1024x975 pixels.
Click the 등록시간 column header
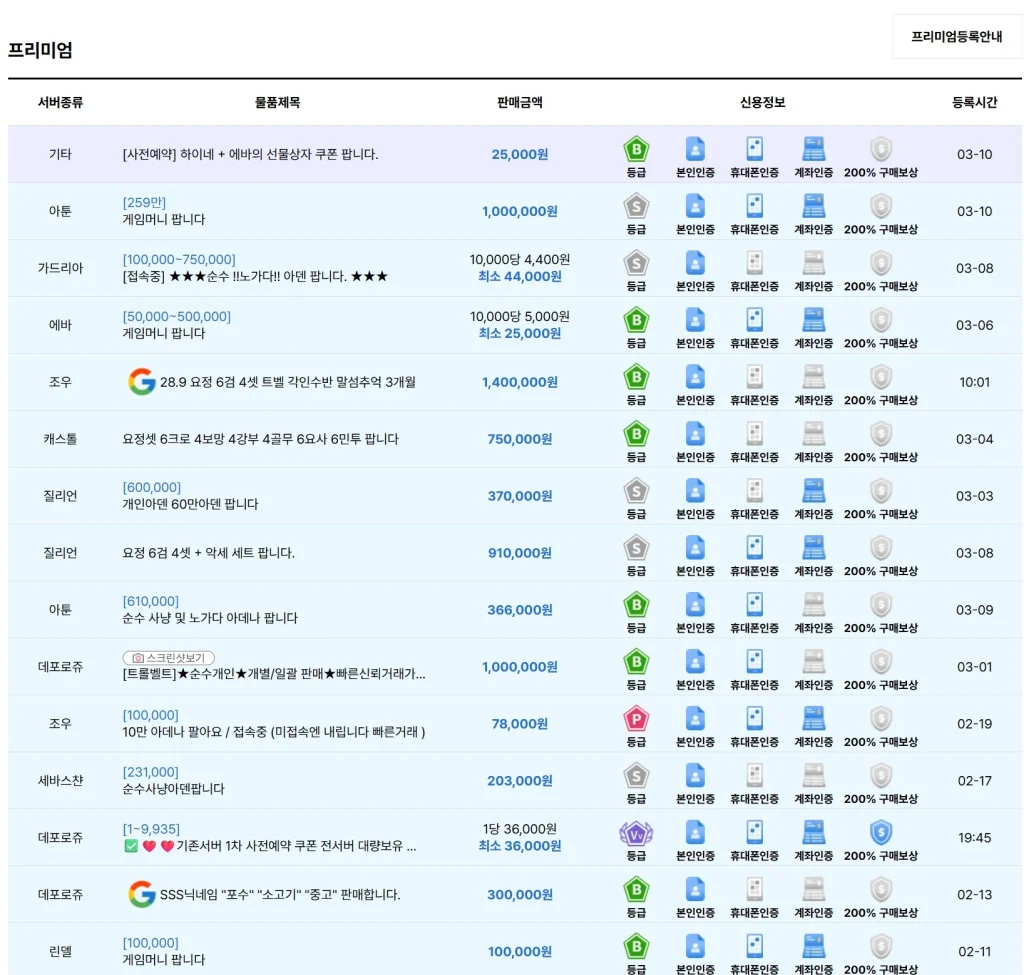(974, 102)
